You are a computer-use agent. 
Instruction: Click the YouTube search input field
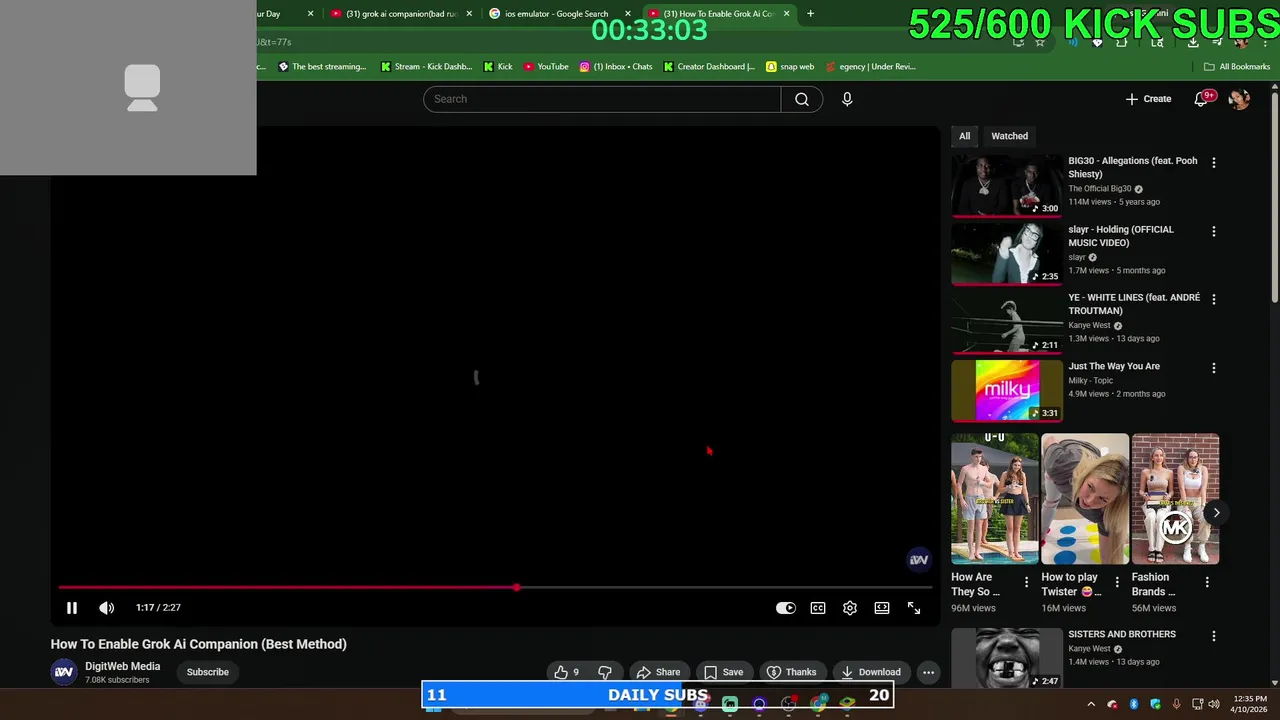coord(602,99)
